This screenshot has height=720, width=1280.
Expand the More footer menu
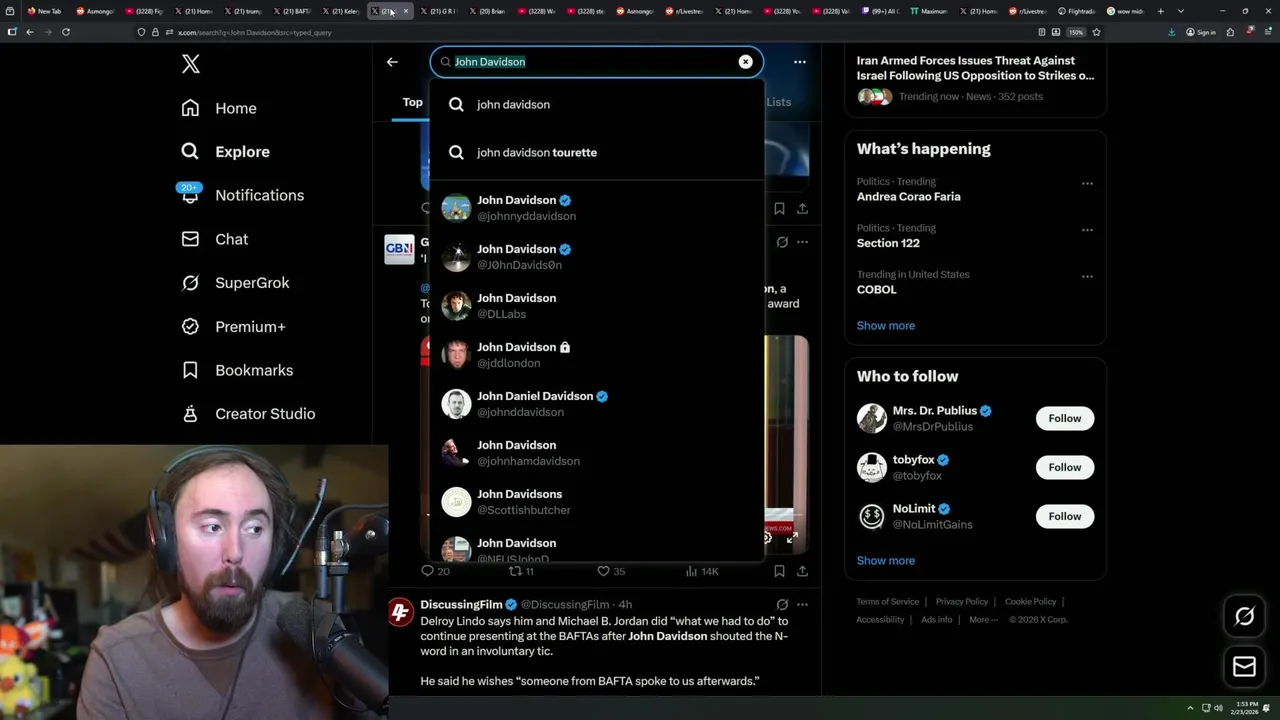tap(983, 620)
